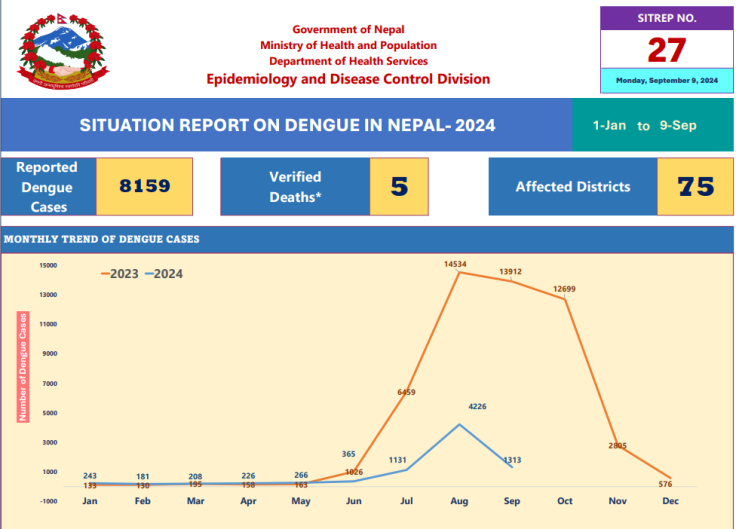Image resolution: width=736 pixels, height=529 pixels.
Task: Click the 365 June 2024 data label
Action: point(348,454)
